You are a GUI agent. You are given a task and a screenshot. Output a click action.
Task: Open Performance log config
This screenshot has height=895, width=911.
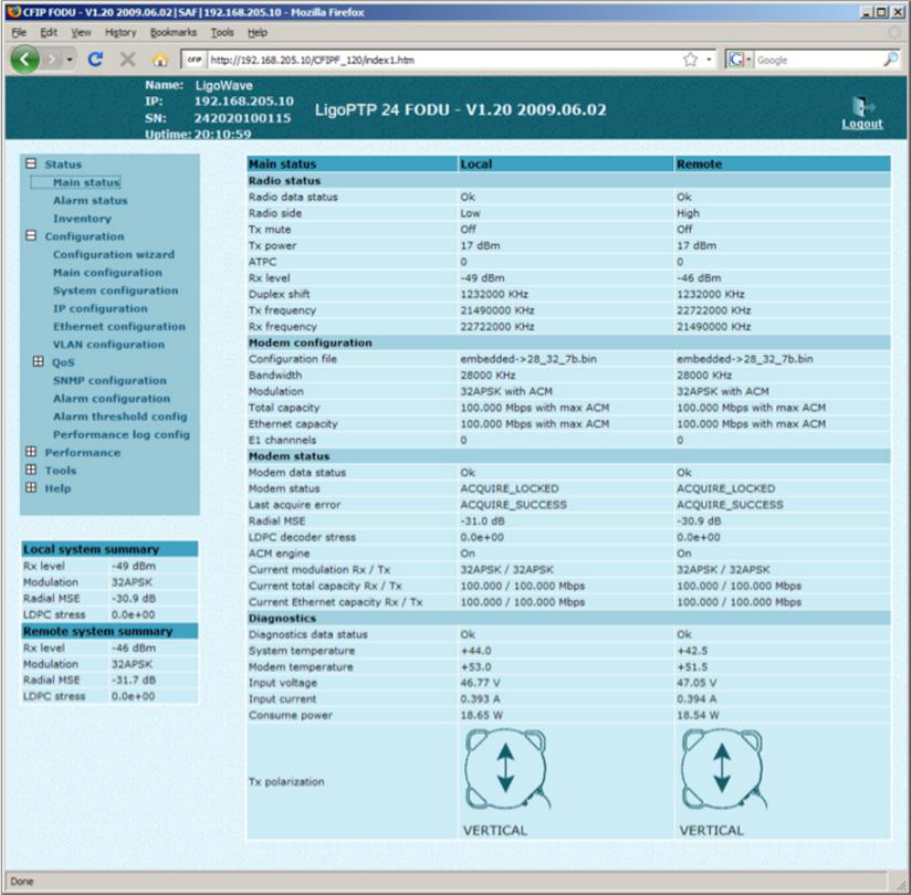pos(121,435)
